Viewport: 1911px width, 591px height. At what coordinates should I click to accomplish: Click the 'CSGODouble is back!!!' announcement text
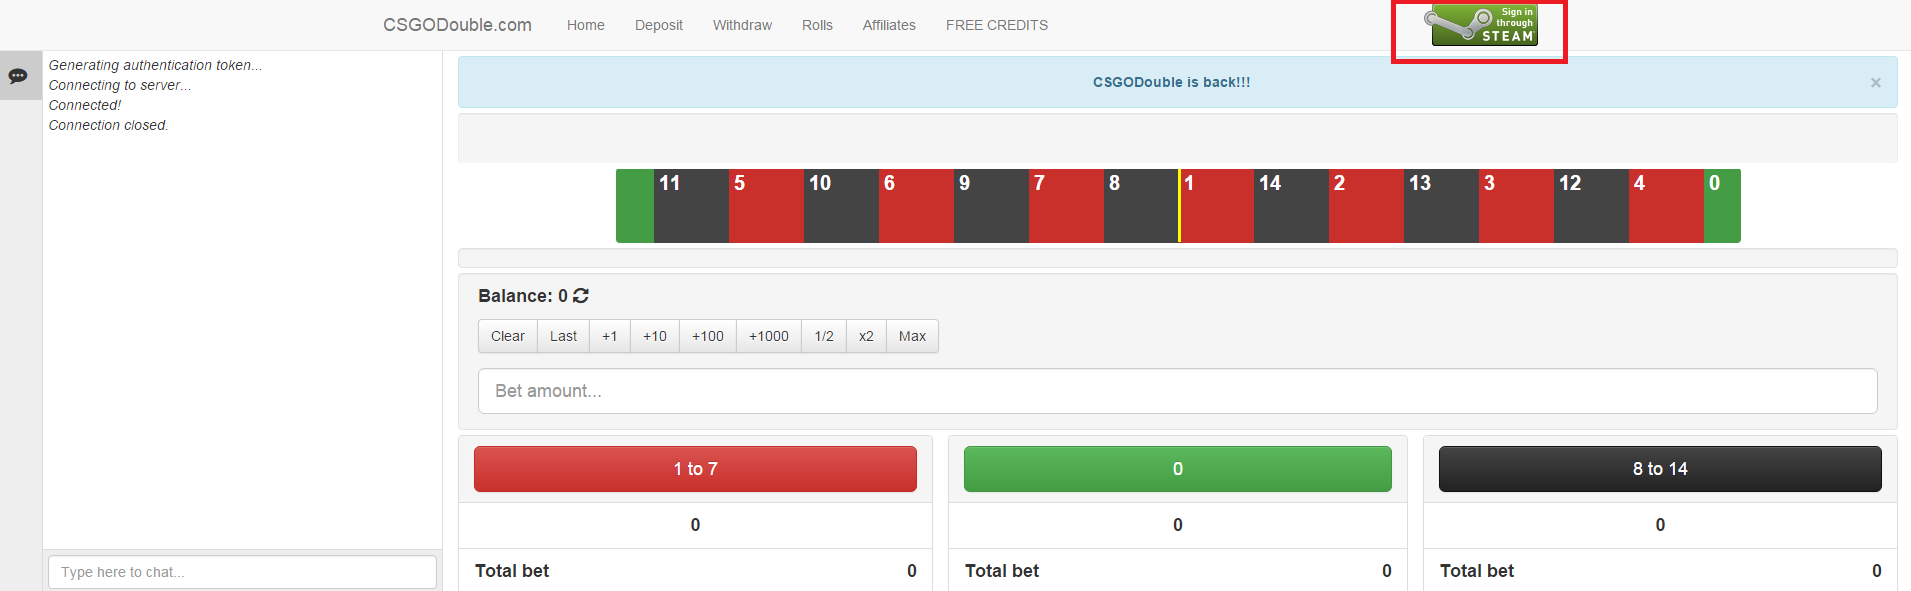pyautogui.click(x=1171, y=82)
